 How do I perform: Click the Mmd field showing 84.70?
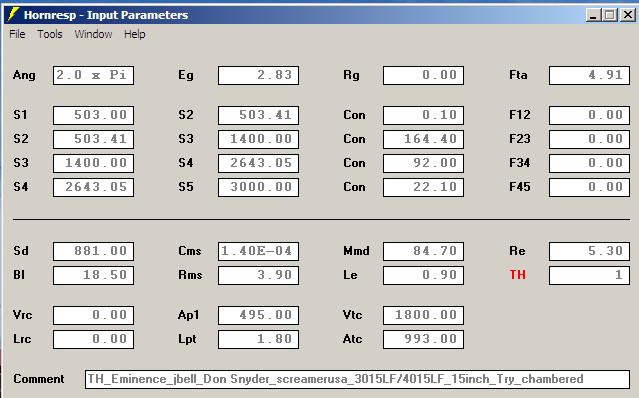click(423, 251)
